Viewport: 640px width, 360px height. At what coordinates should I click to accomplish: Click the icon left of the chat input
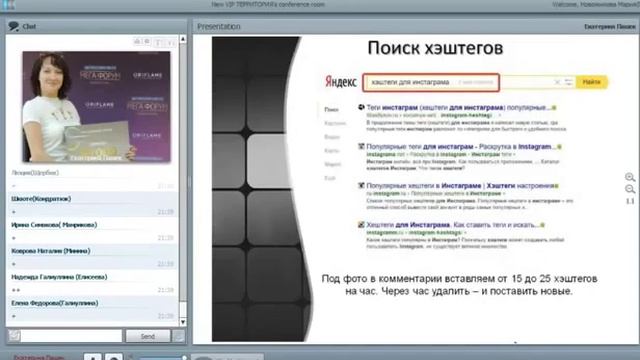[14, 336]
